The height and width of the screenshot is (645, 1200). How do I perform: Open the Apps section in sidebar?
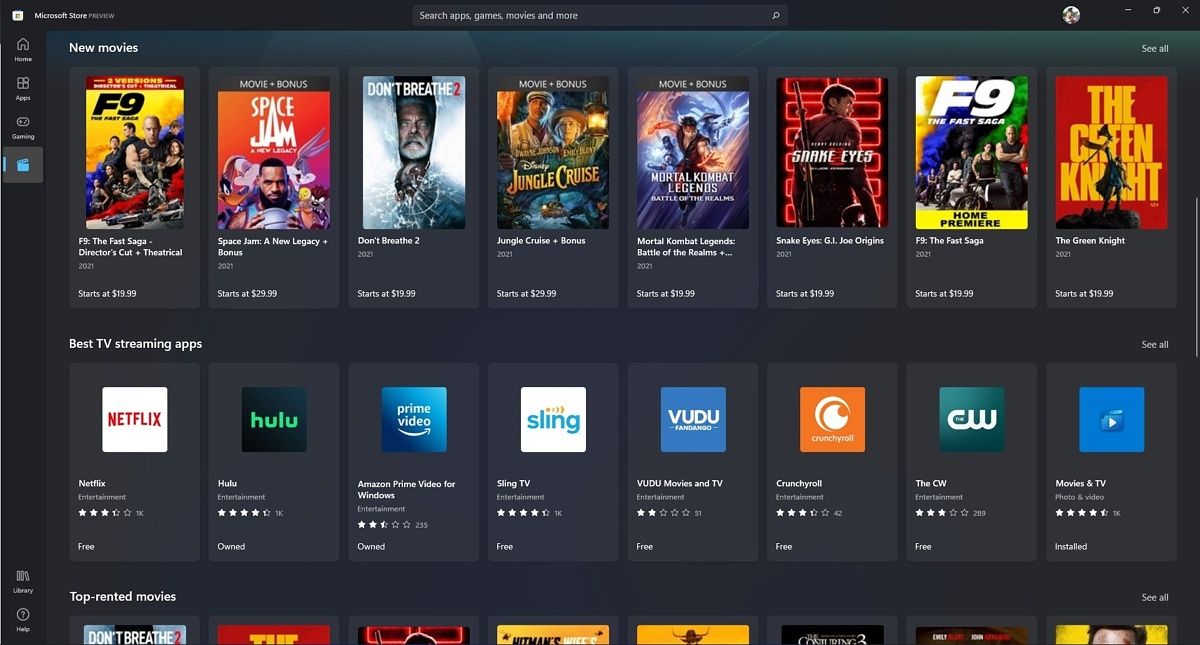pos(23,89)
